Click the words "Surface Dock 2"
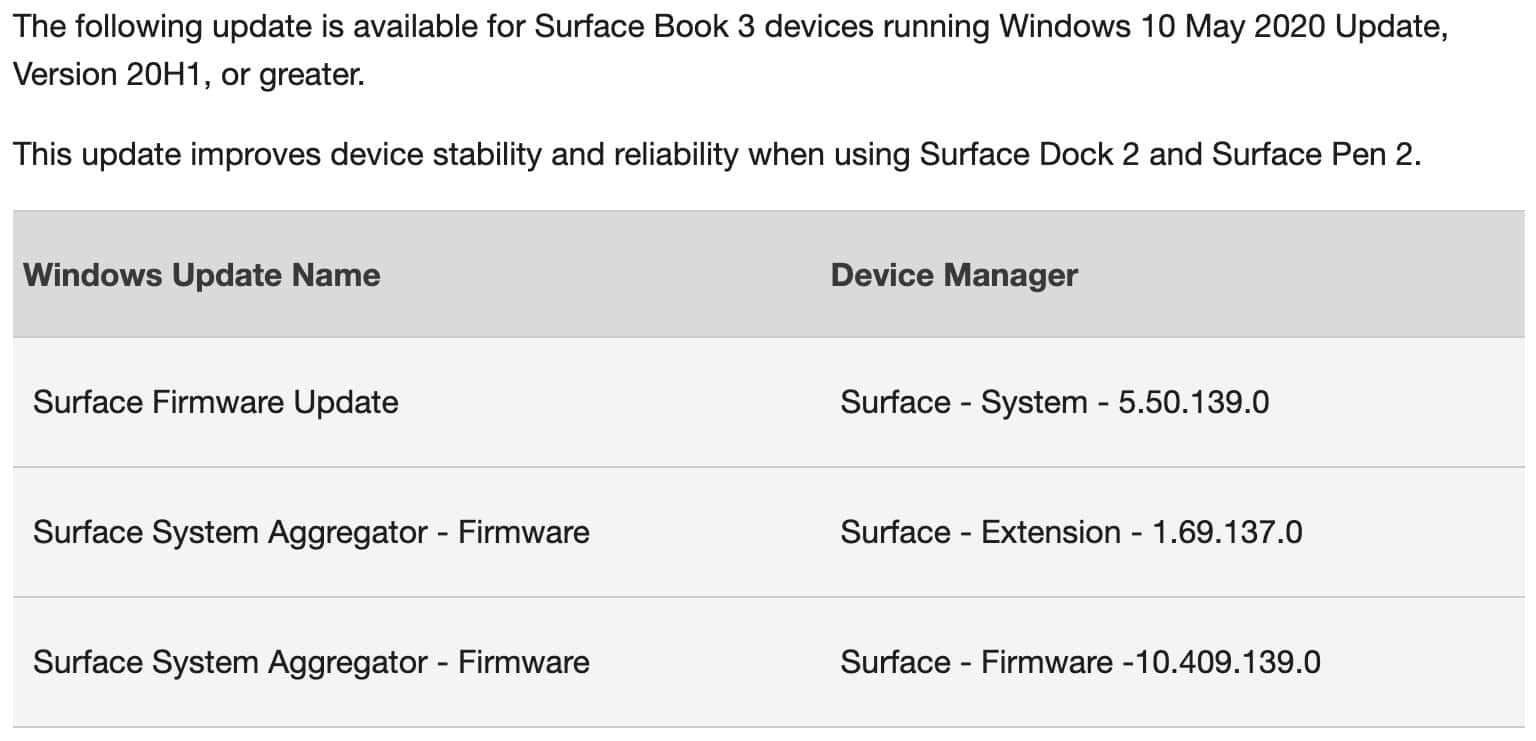The image size is (1536, 741). tap(1029, 155)
